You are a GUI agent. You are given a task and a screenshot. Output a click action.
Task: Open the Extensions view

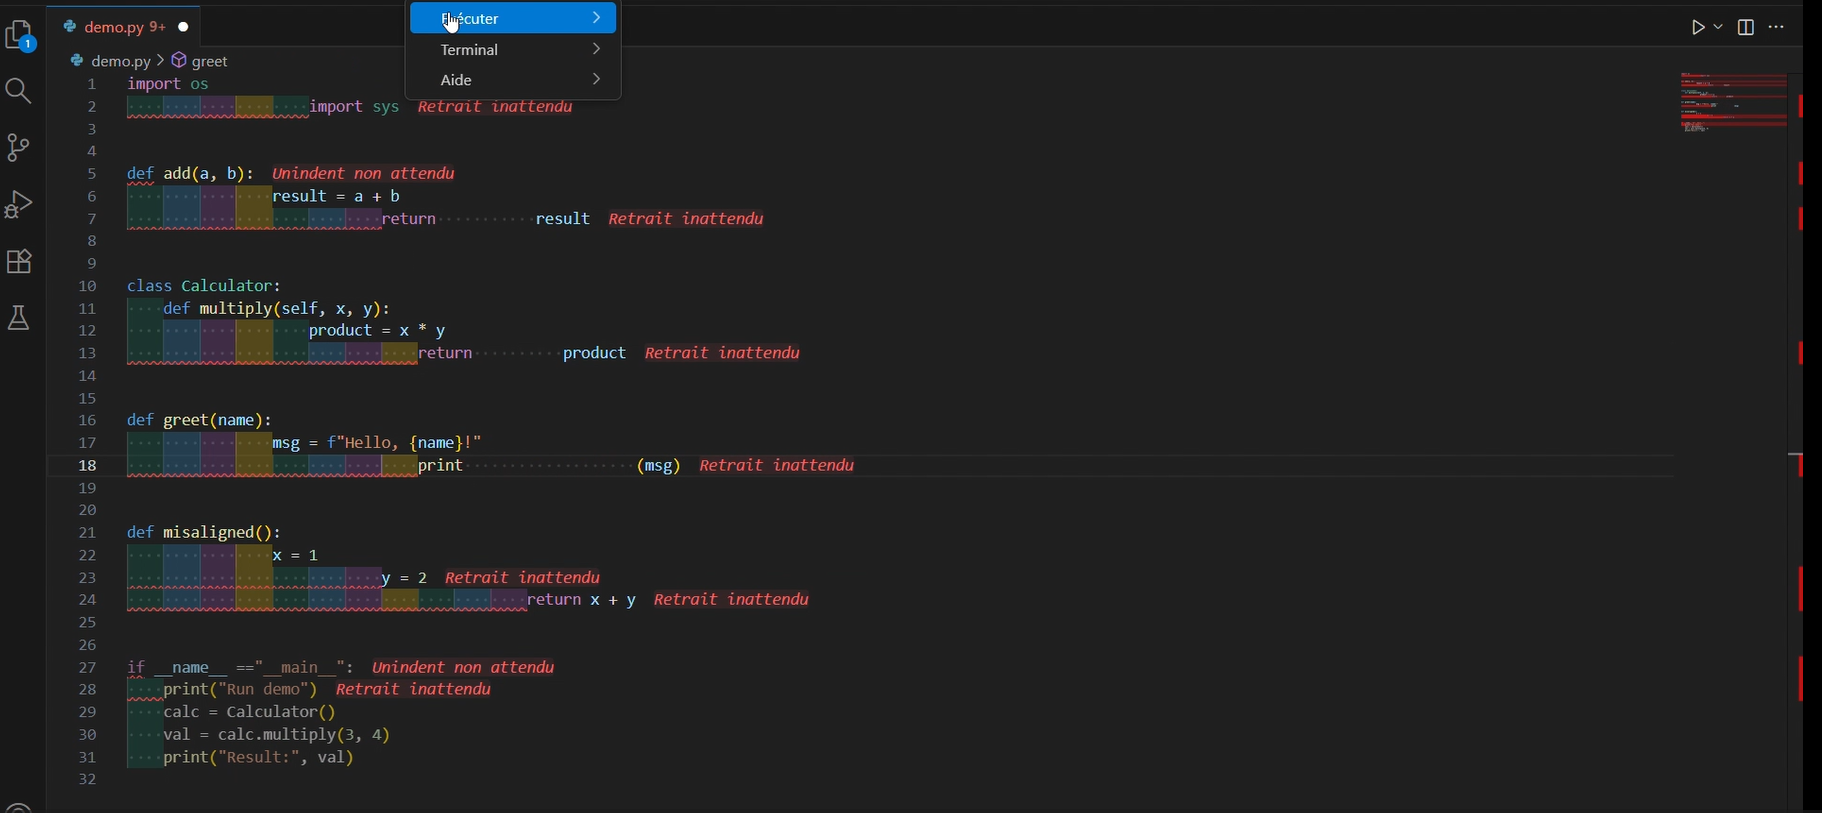(19, 261)
